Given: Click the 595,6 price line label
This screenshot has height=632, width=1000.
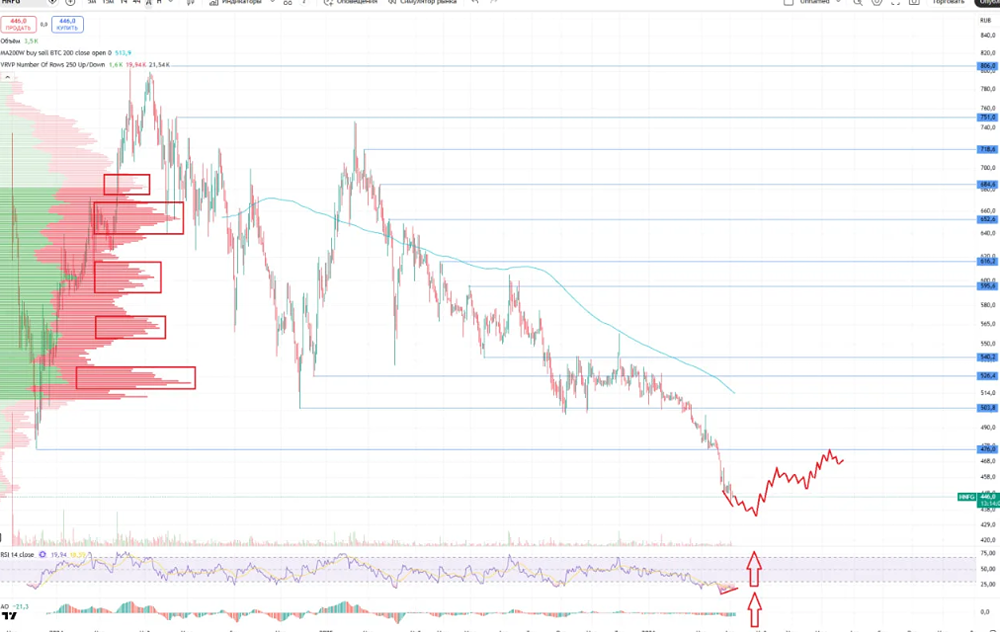Looking at the screenshot, I should (x=987, y=286).
